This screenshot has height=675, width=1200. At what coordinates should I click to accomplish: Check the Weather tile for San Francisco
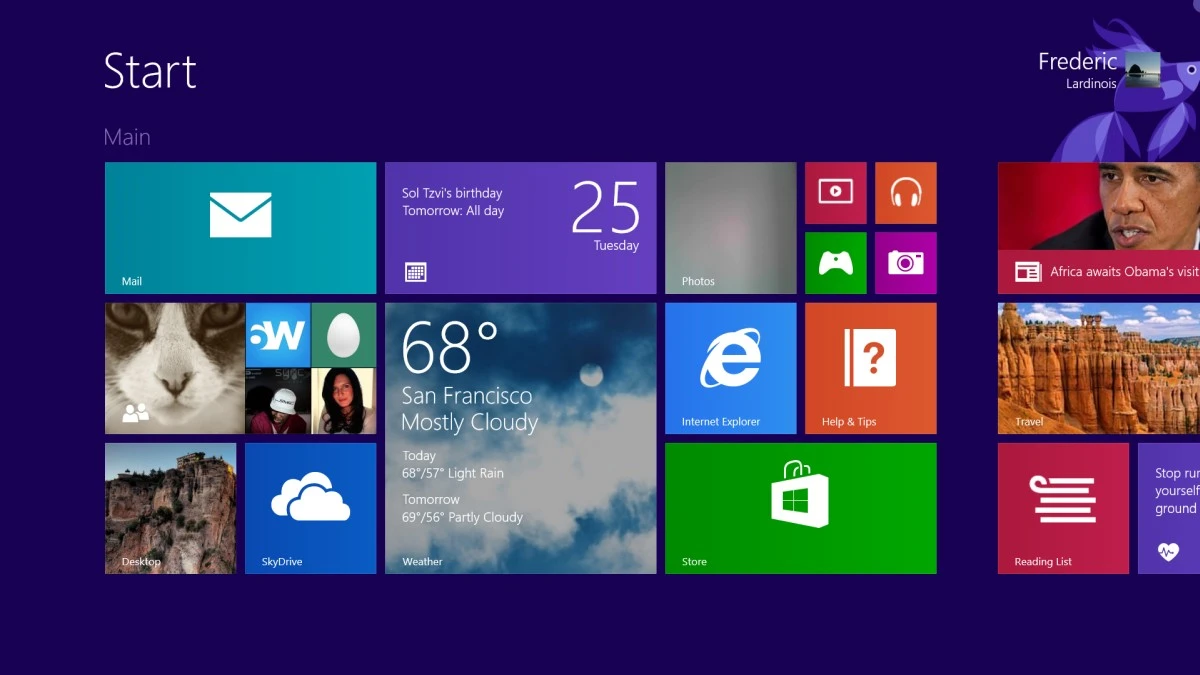[520, 438]
